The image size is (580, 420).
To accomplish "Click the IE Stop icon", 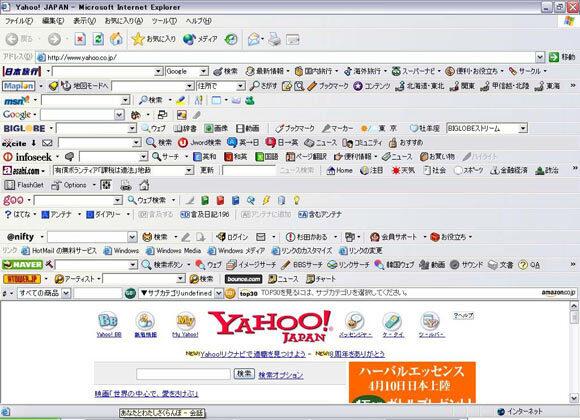I will tap(80, 39).
